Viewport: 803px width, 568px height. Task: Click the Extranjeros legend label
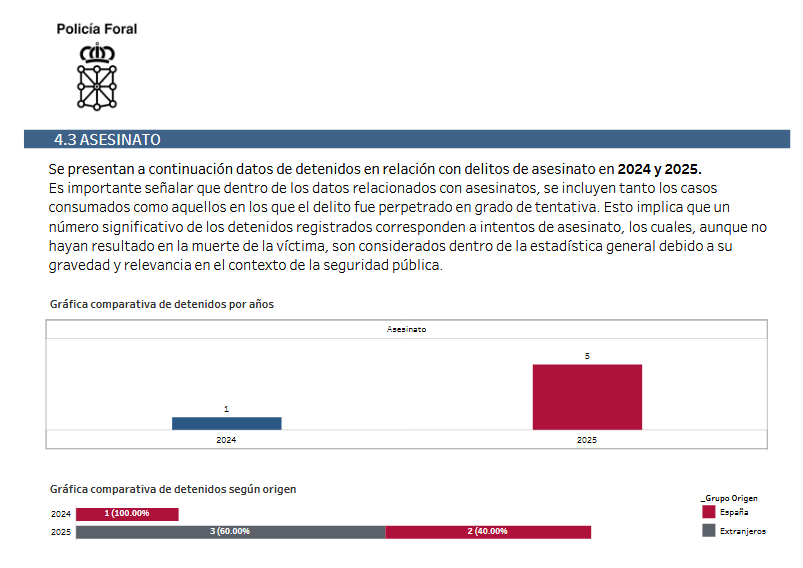(x=743, y=531)
